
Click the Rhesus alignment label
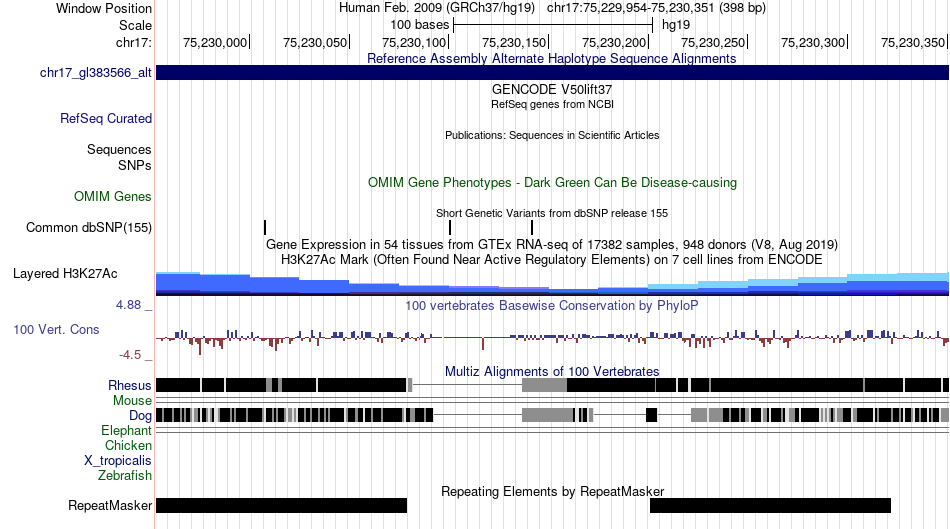click(x=130, y=385)
